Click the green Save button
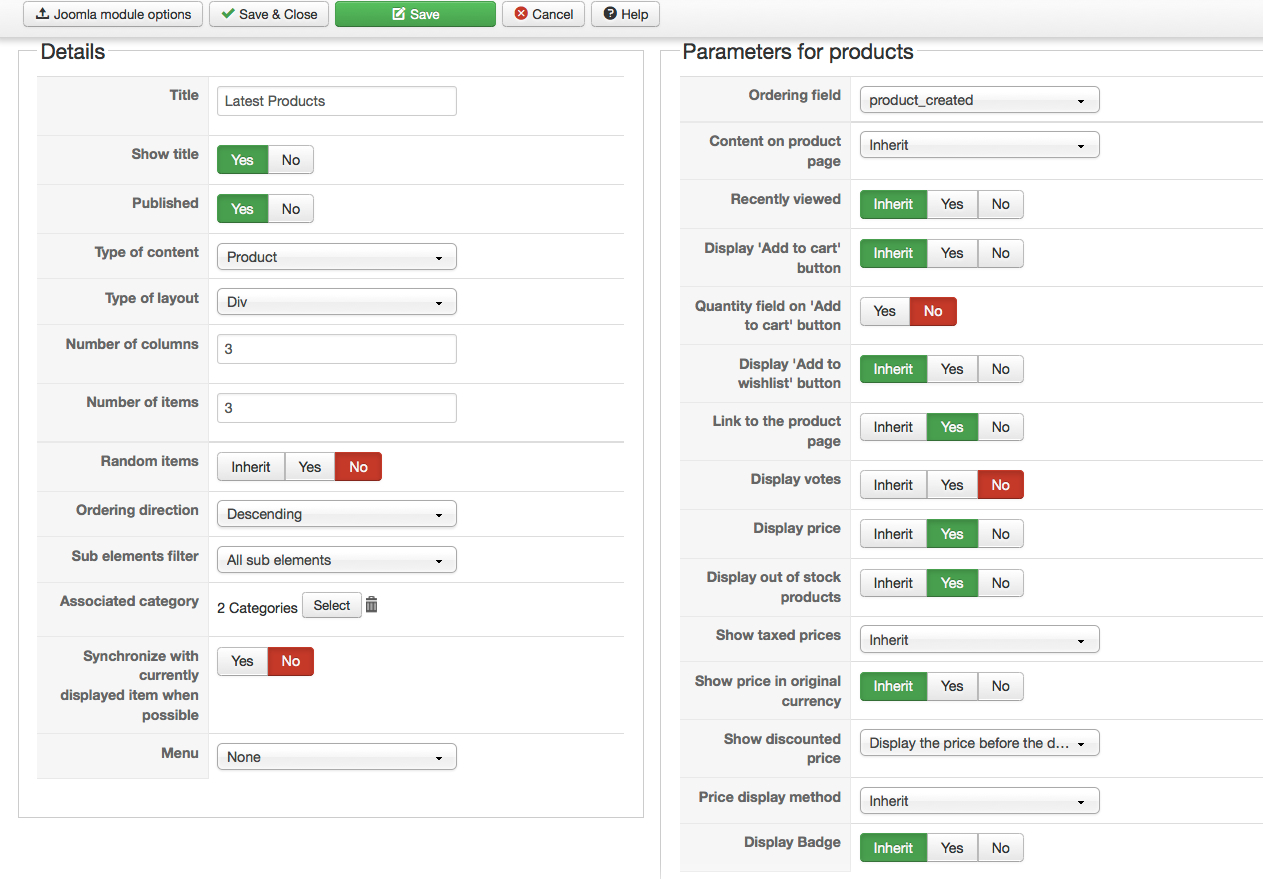 (x=415, y=14)
